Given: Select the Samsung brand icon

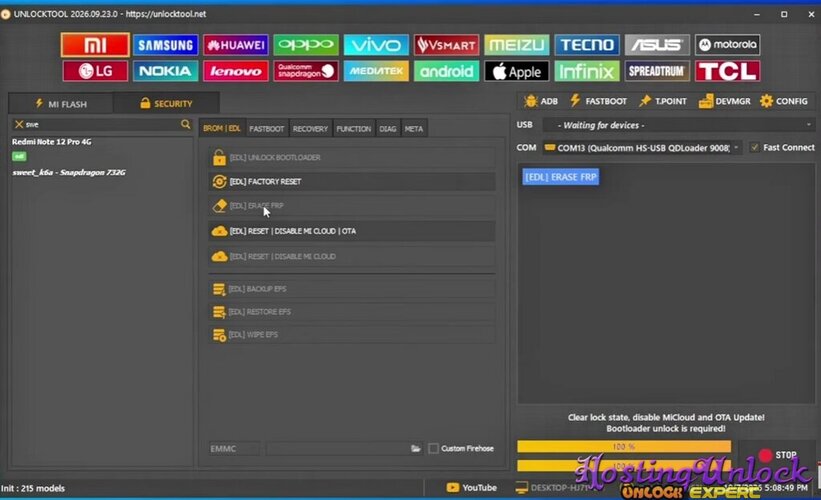Looking at the screenshot, I should [x=165, y=45].
